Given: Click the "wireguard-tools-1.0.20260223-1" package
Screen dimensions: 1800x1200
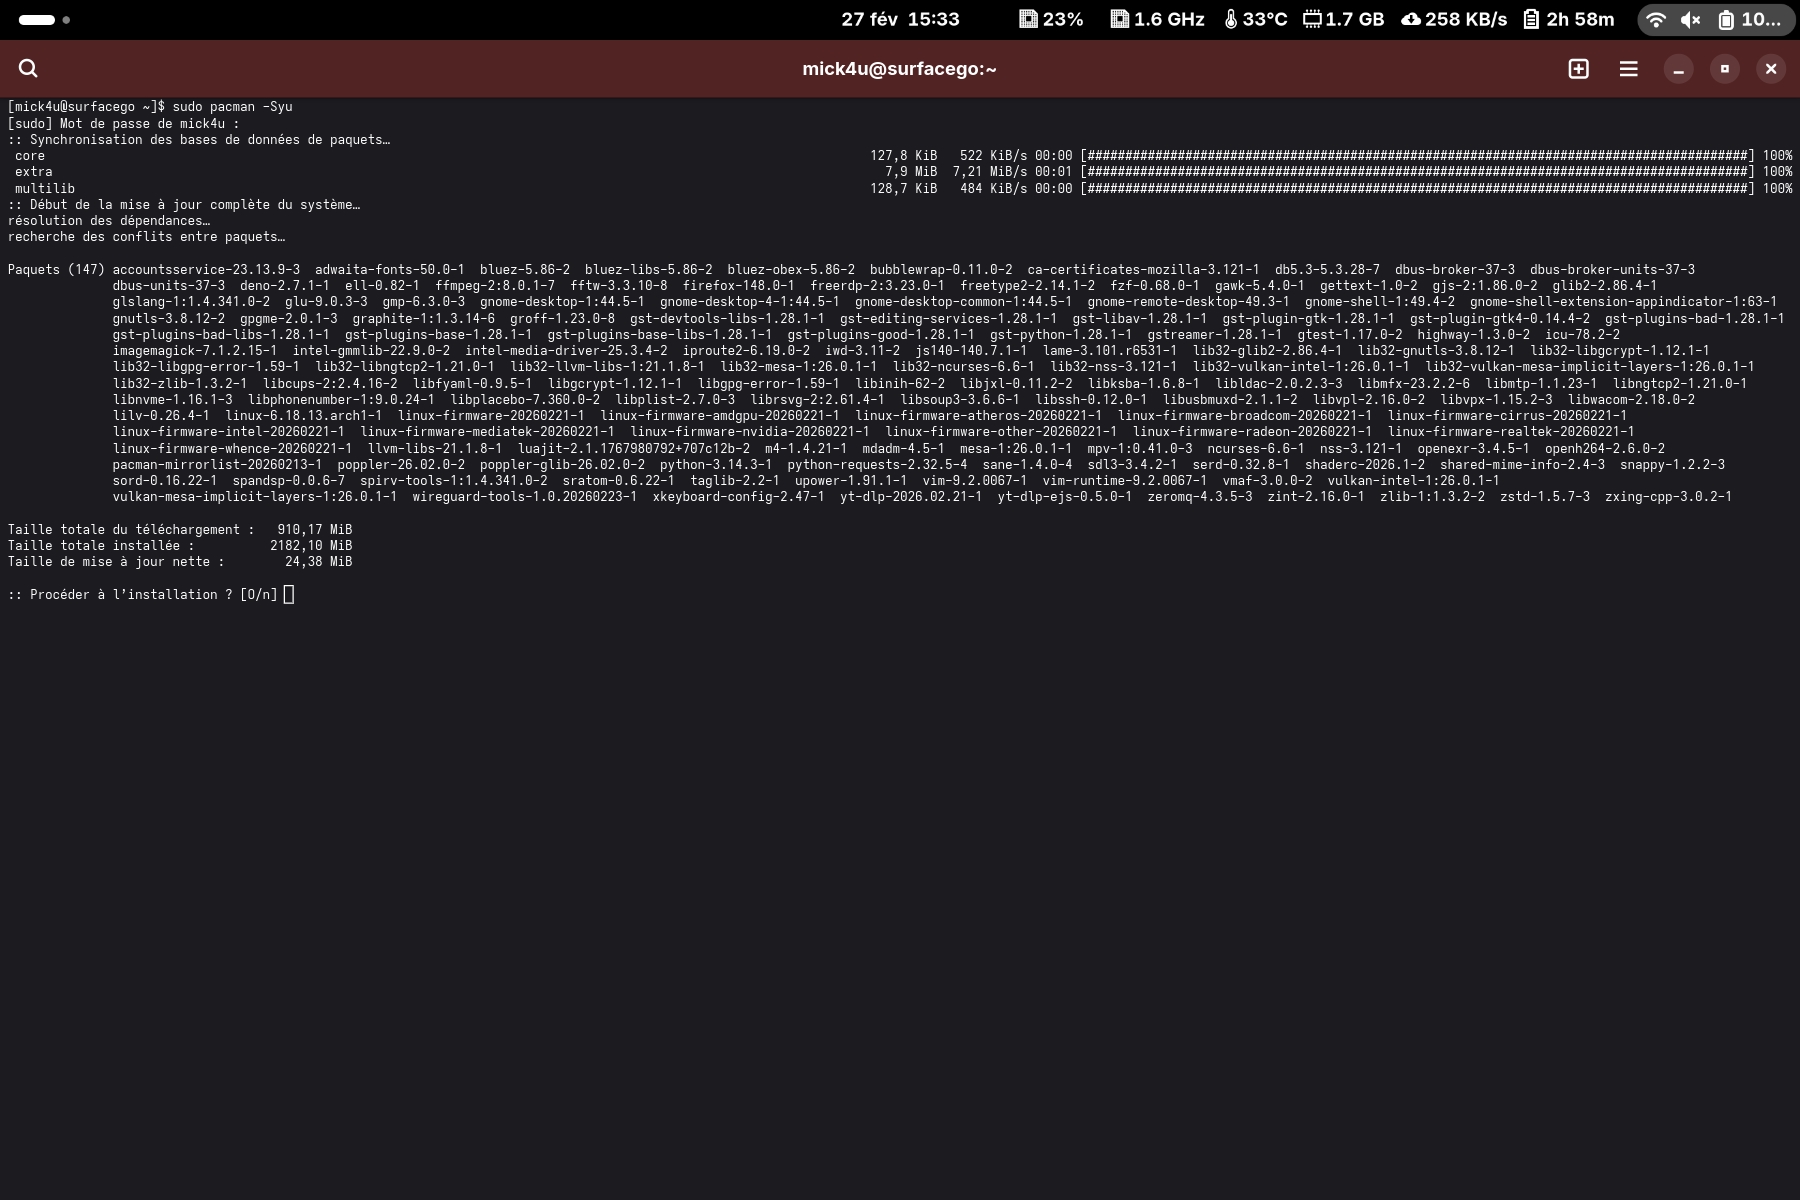Looking at the screenshot, I should coord(525,497).
